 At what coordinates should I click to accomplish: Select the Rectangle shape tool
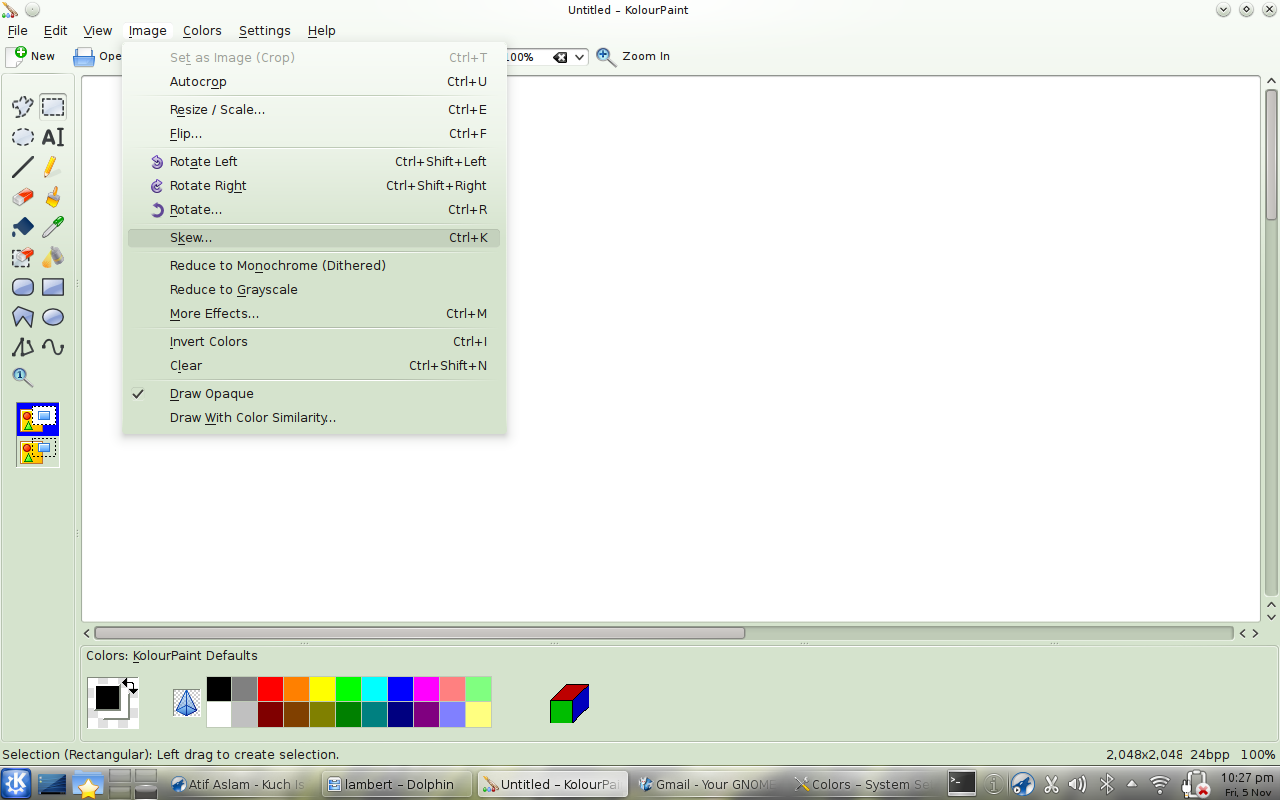pyautogui.click(x=53, y=287)
